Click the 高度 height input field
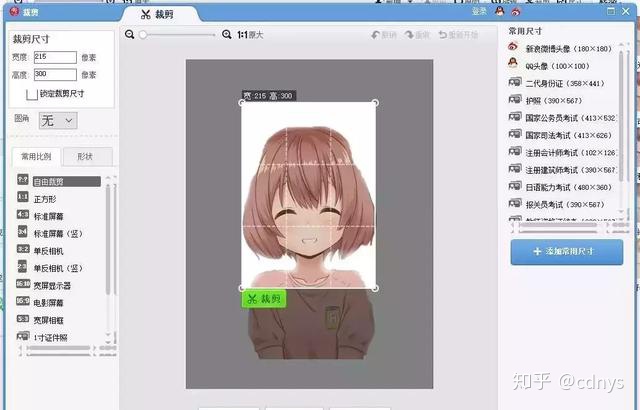Viewport: 640px width, 410px height. coord(55,74)
